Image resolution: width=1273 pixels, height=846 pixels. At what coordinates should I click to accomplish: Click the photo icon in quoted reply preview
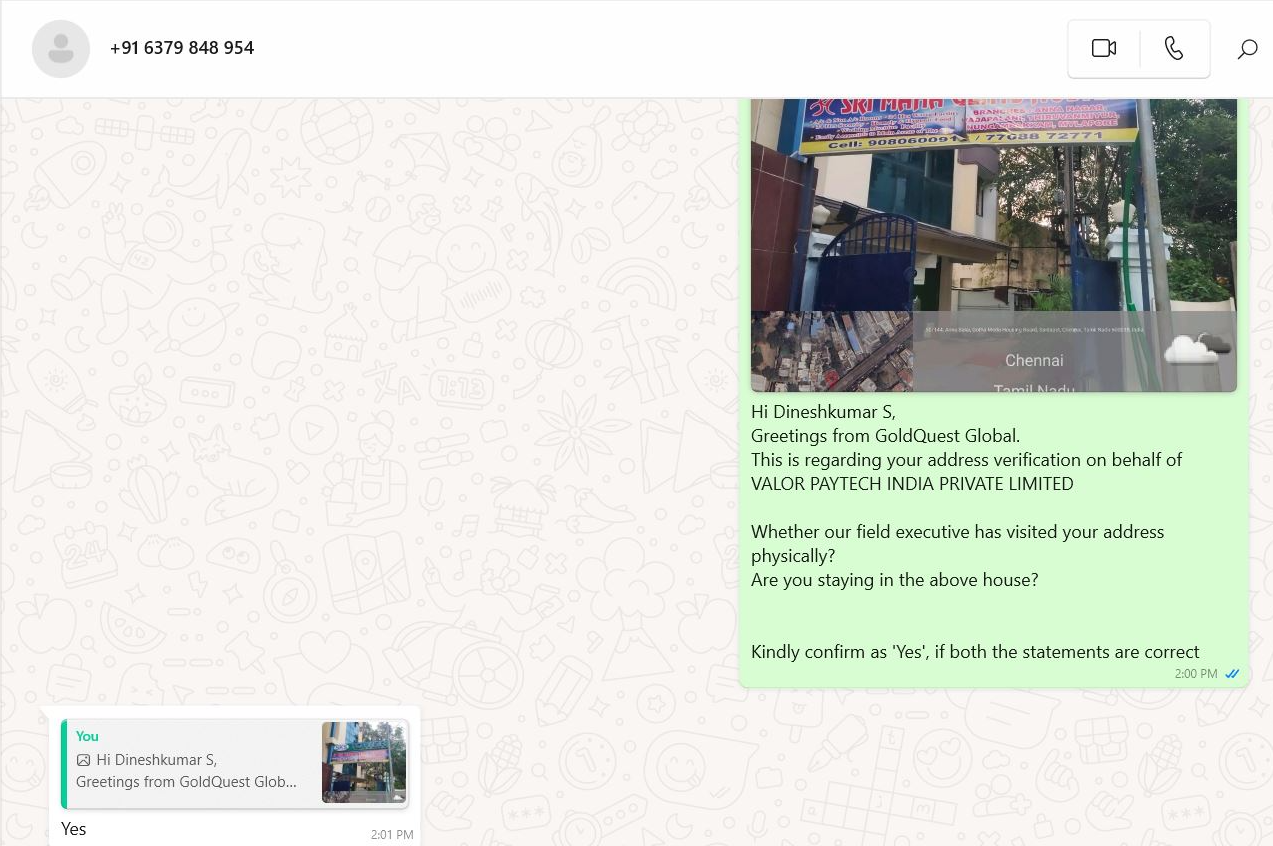tap(84, 760)
